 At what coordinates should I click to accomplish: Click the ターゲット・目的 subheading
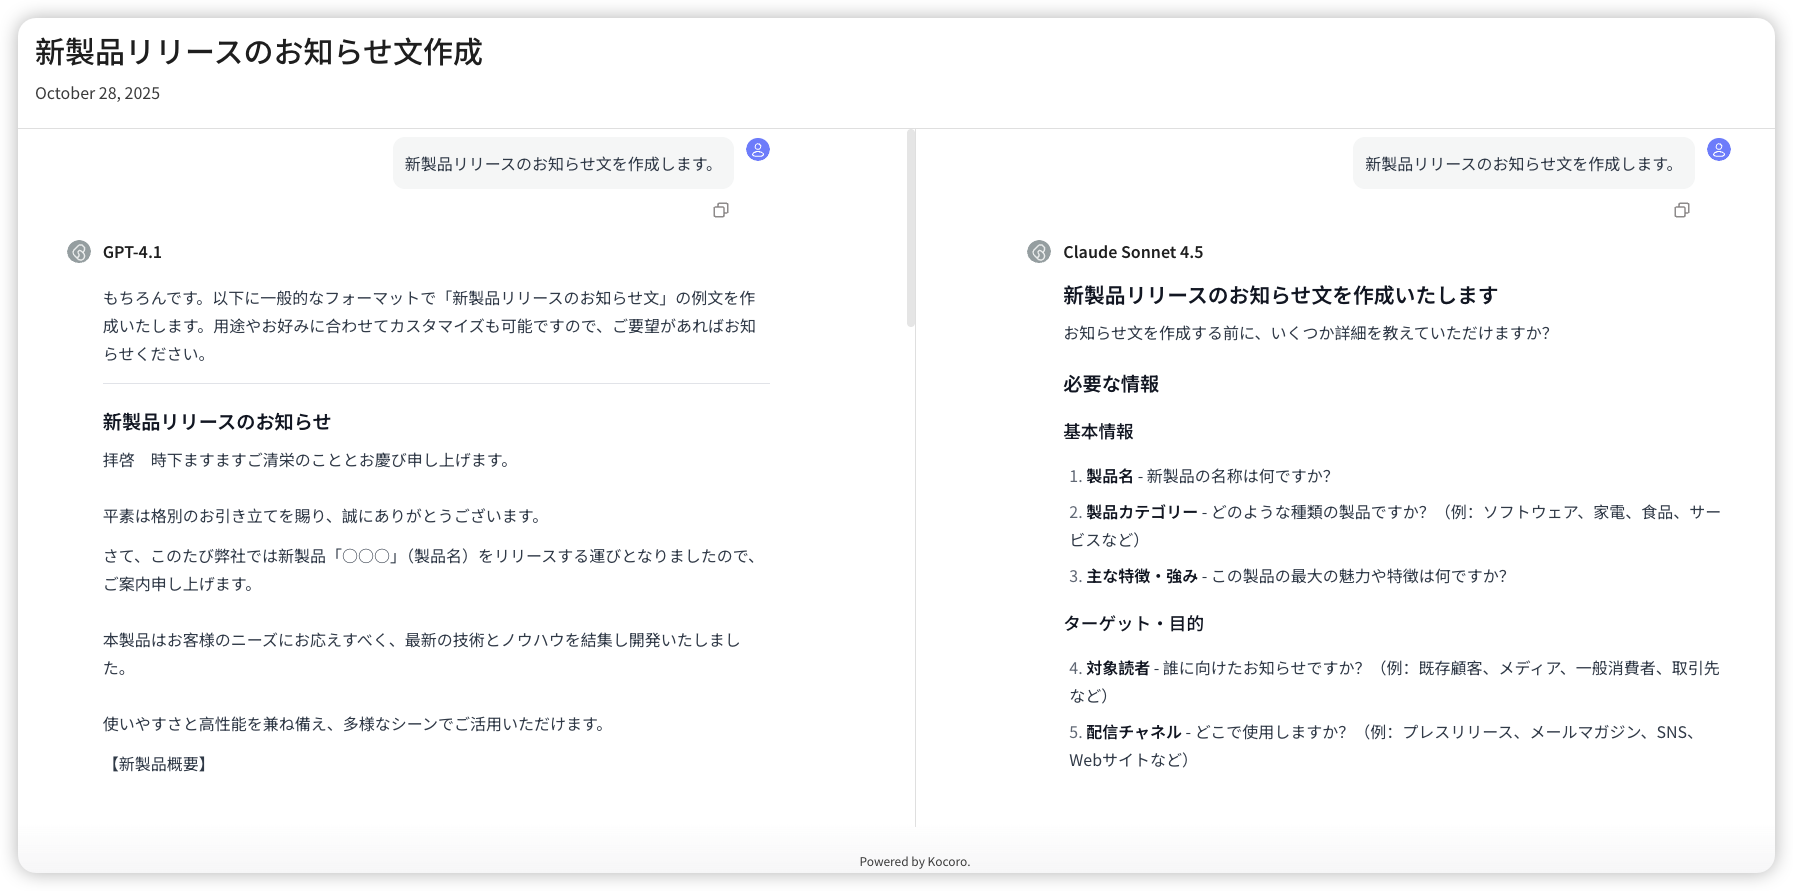[1133, 624]
